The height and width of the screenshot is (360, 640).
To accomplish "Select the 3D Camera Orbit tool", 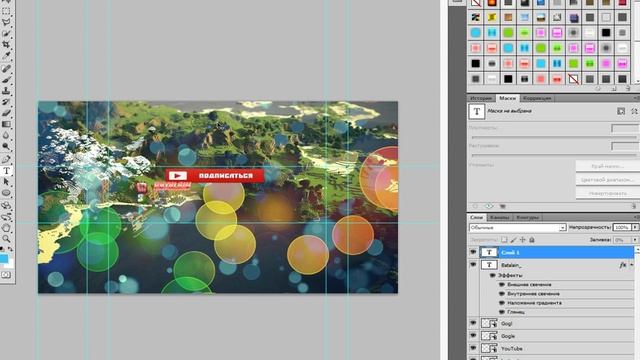I will pos(6,217).
